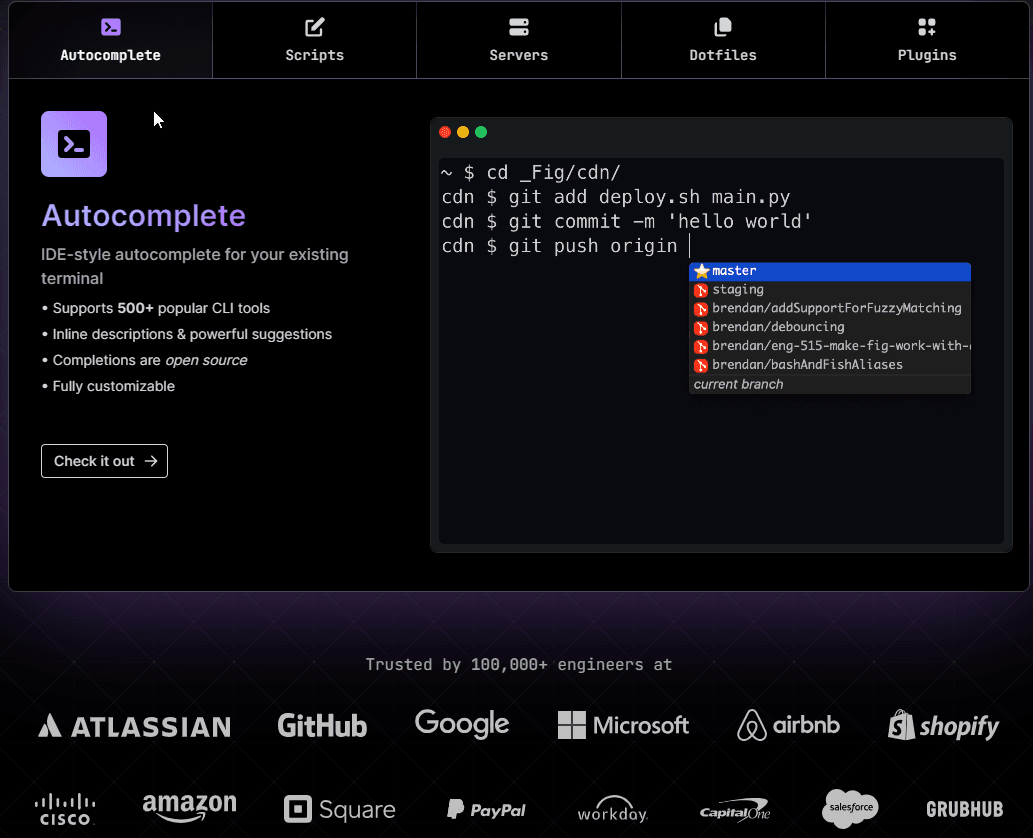The height and width of the screenshot is (838, 1033).
Task: Click the terminal input line after git push
Action: point(688,245)
